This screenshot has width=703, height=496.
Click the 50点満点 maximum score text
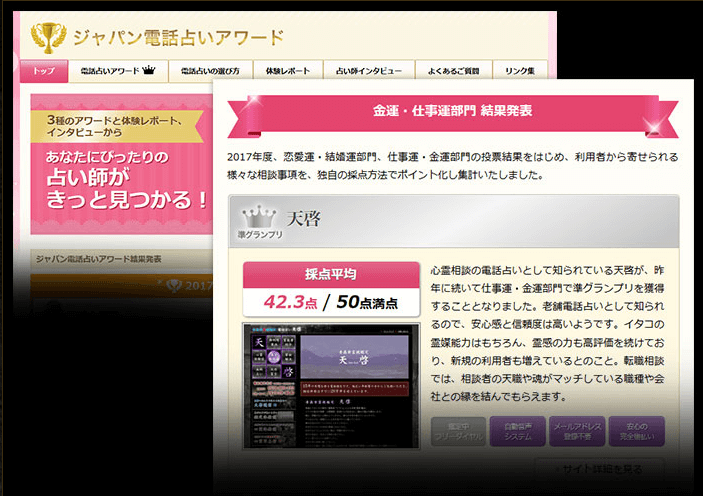coord(367,302)
